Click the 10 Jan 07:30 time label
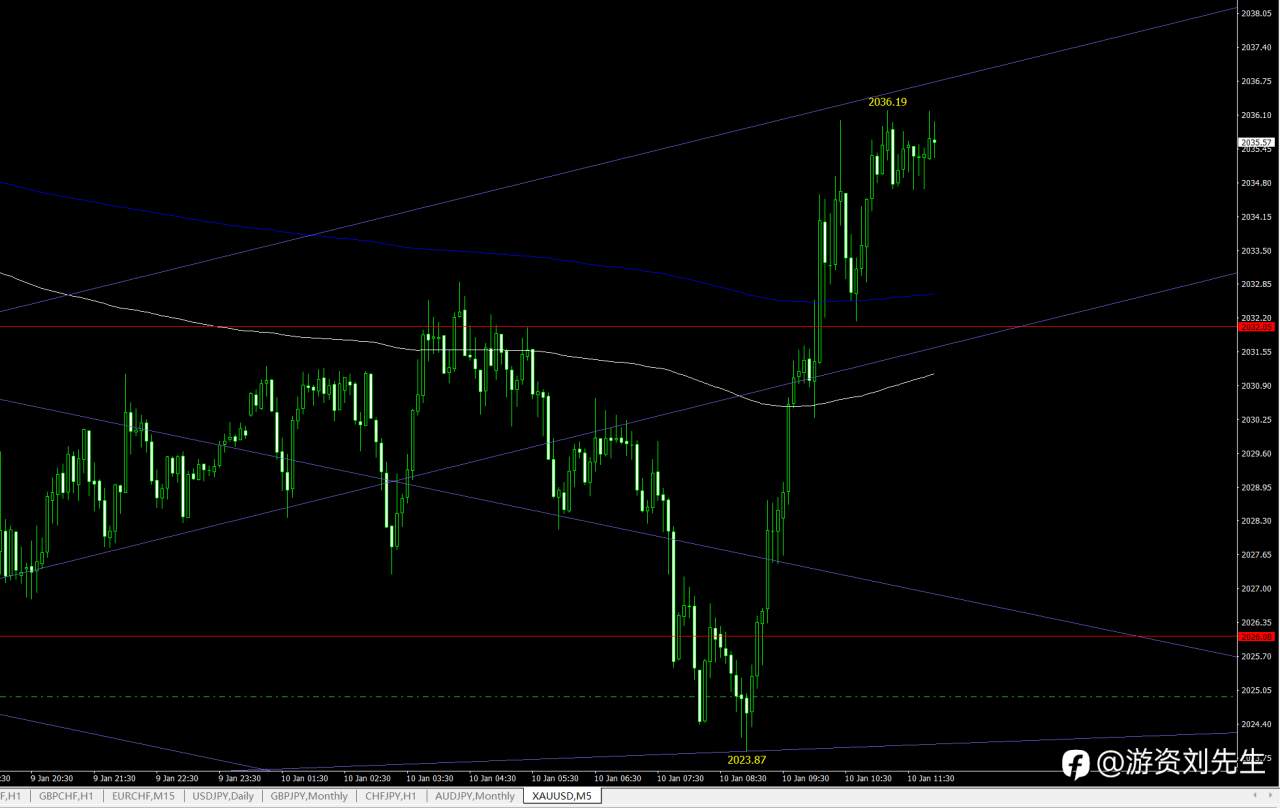This screenshot has width=1280, height=808. click(x=680, y=777)
